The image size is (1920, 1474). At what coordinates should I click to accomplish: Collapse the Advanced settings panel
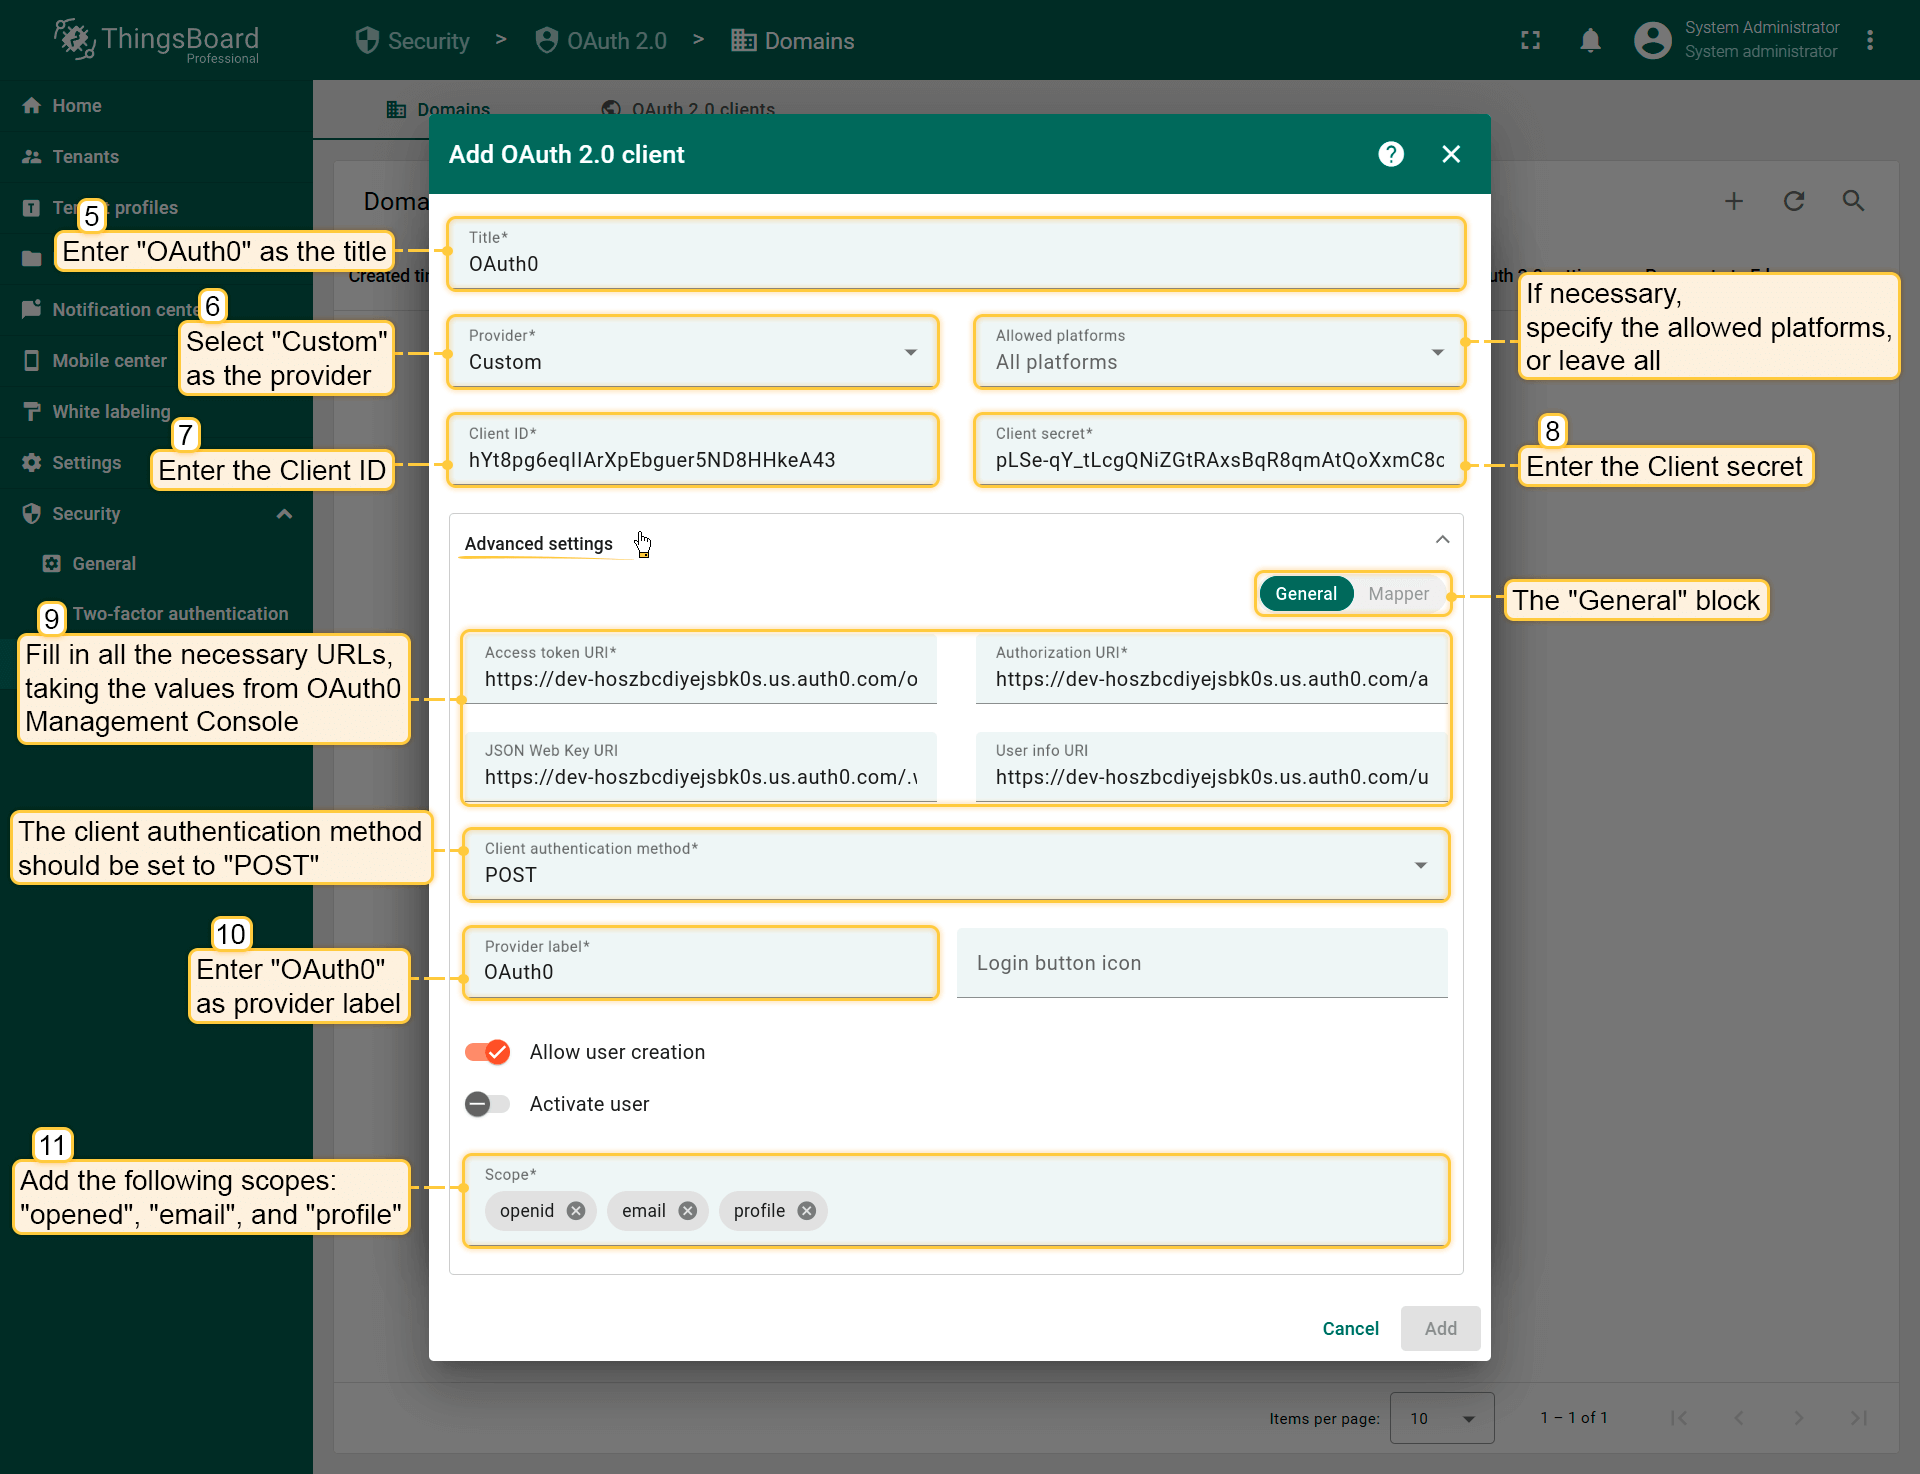point(1442,540)
